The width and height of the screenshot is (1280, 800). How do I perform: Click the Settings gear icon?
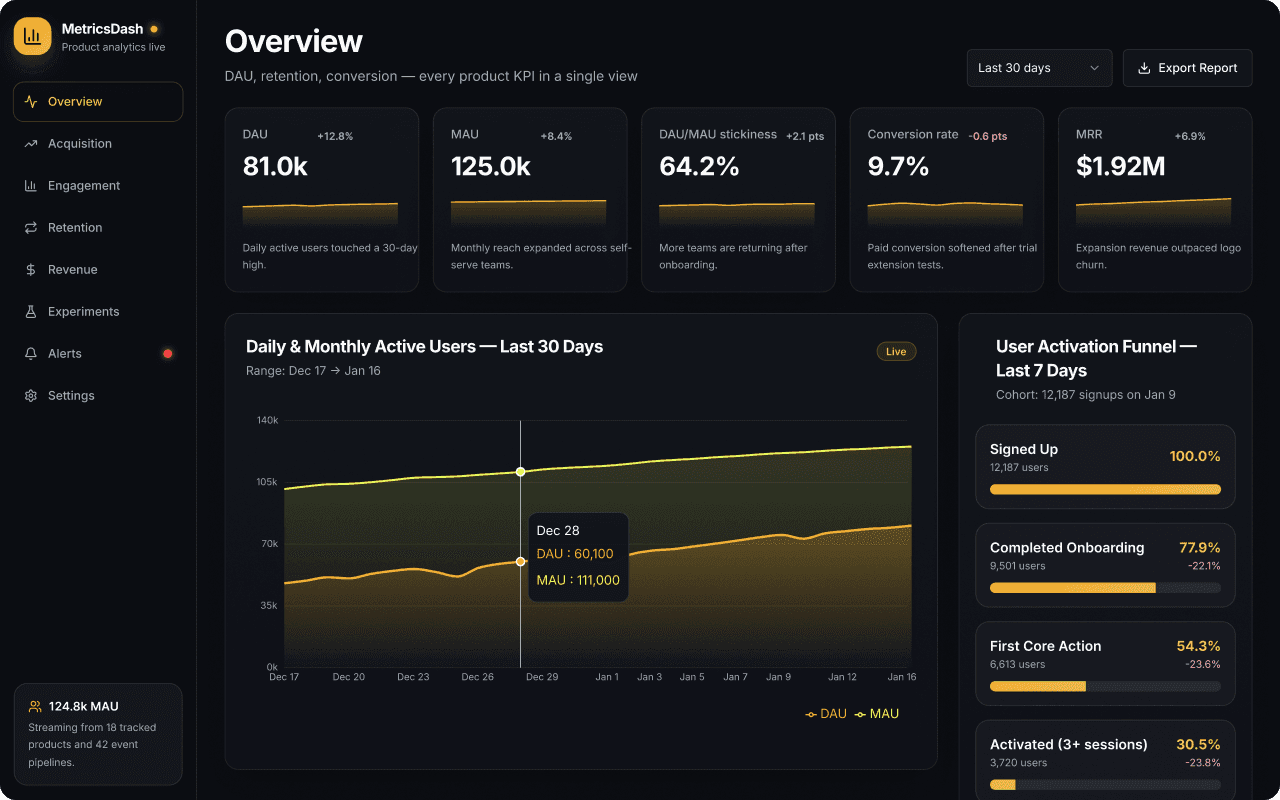pos(31,396)
